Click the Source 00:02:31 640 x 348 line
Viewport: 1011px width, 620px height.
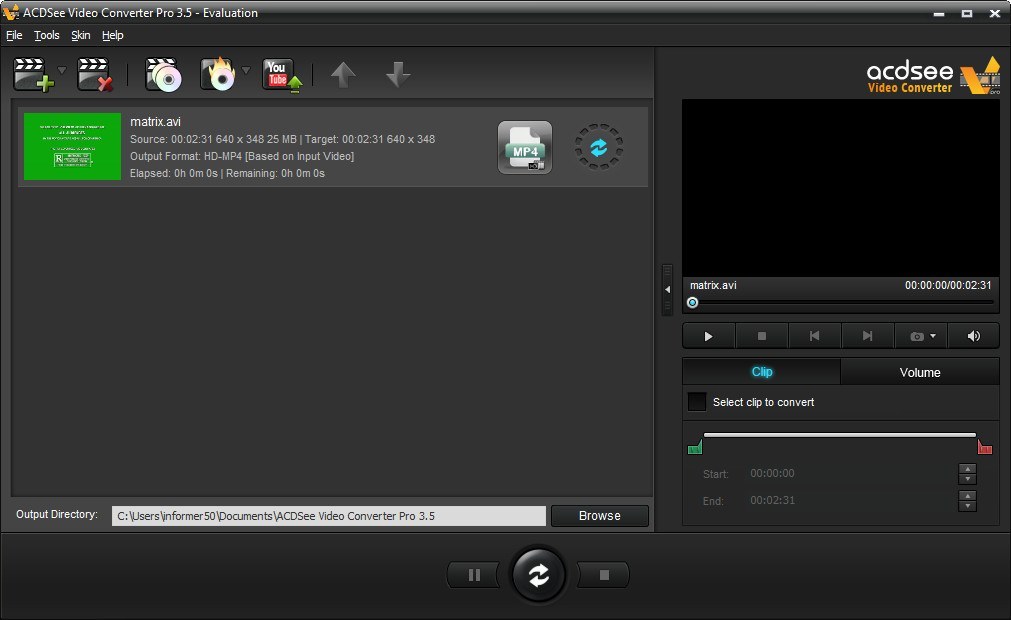(282, 139)
